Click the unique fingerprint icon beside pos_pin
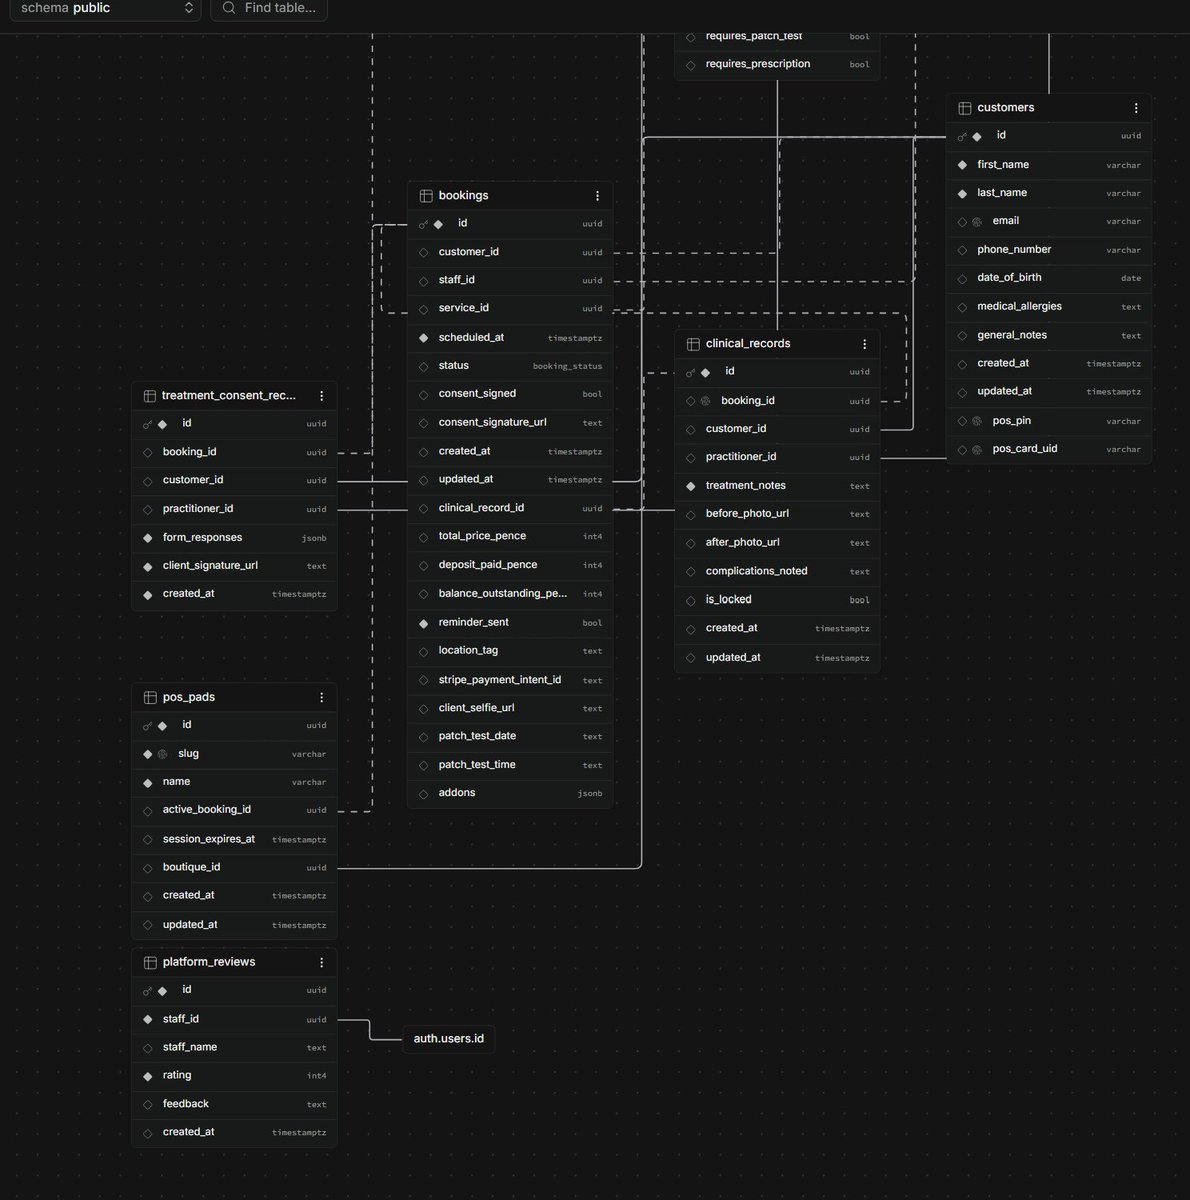The image size is (1190, 1200). [x=977, y=422]
